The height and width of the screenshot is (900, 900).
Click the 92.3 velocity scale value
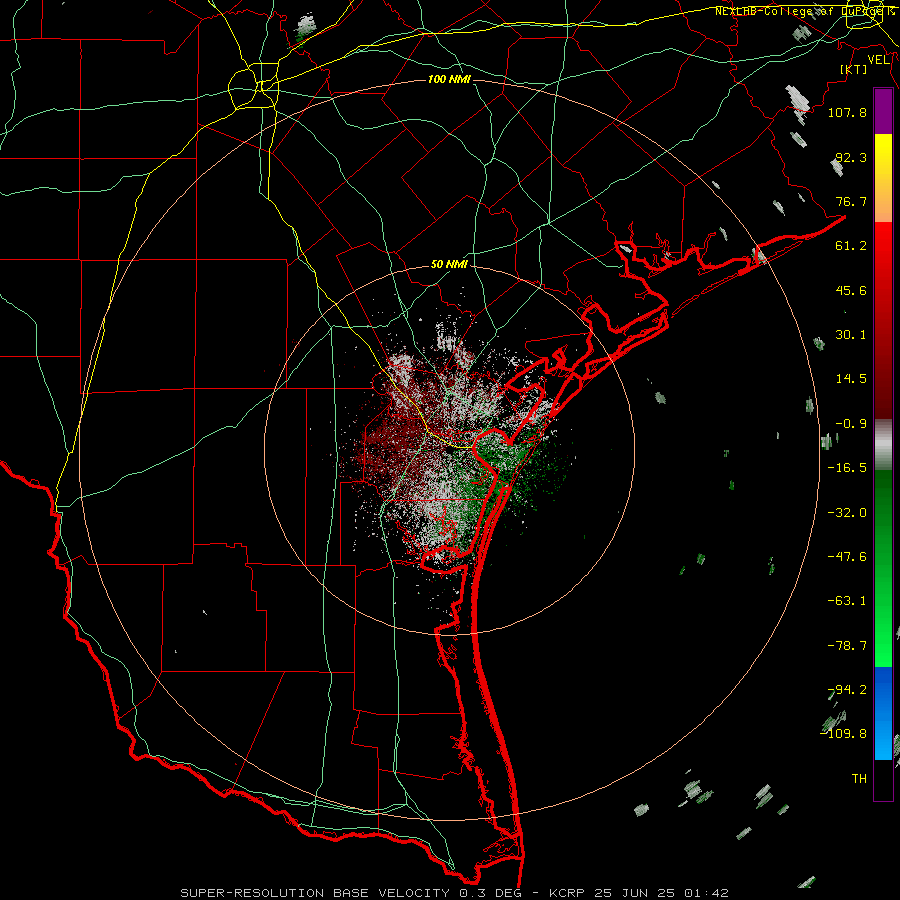[x=851, y=157]
